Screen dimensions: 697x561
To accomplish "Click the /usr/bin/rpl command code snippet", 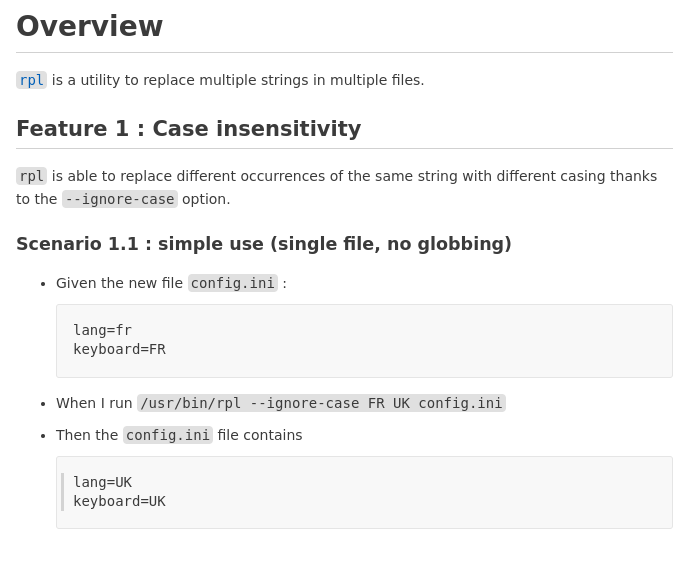I will [x=321, y=403].
